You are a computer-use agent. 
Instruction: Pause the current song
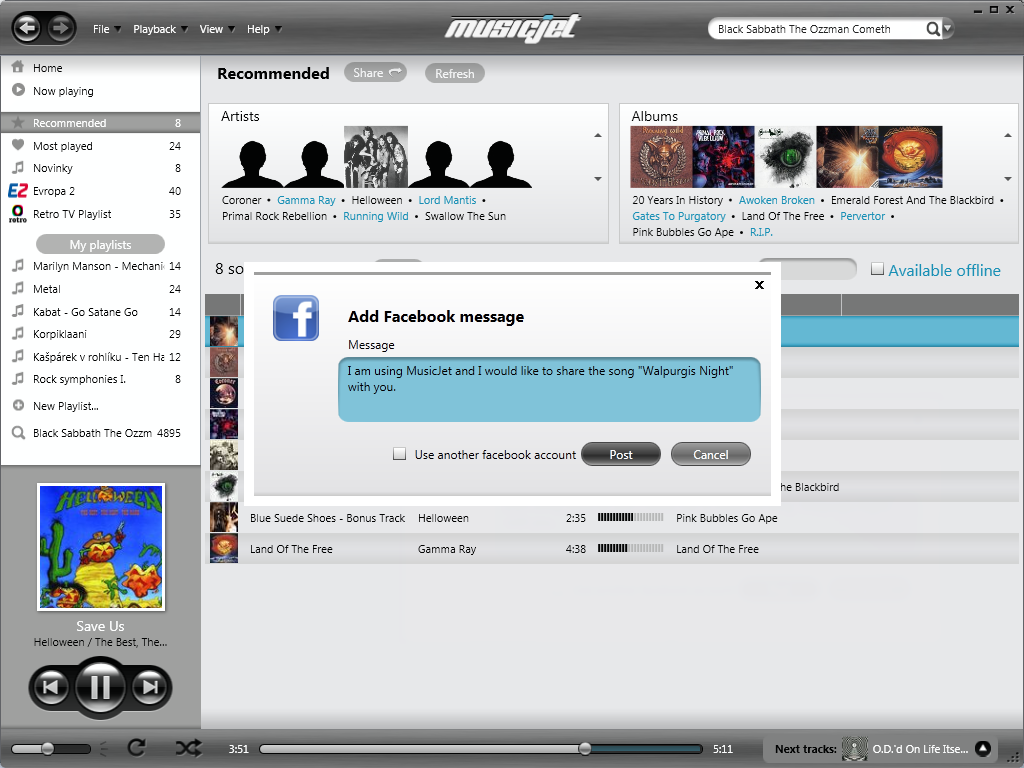tap(100, 687)
